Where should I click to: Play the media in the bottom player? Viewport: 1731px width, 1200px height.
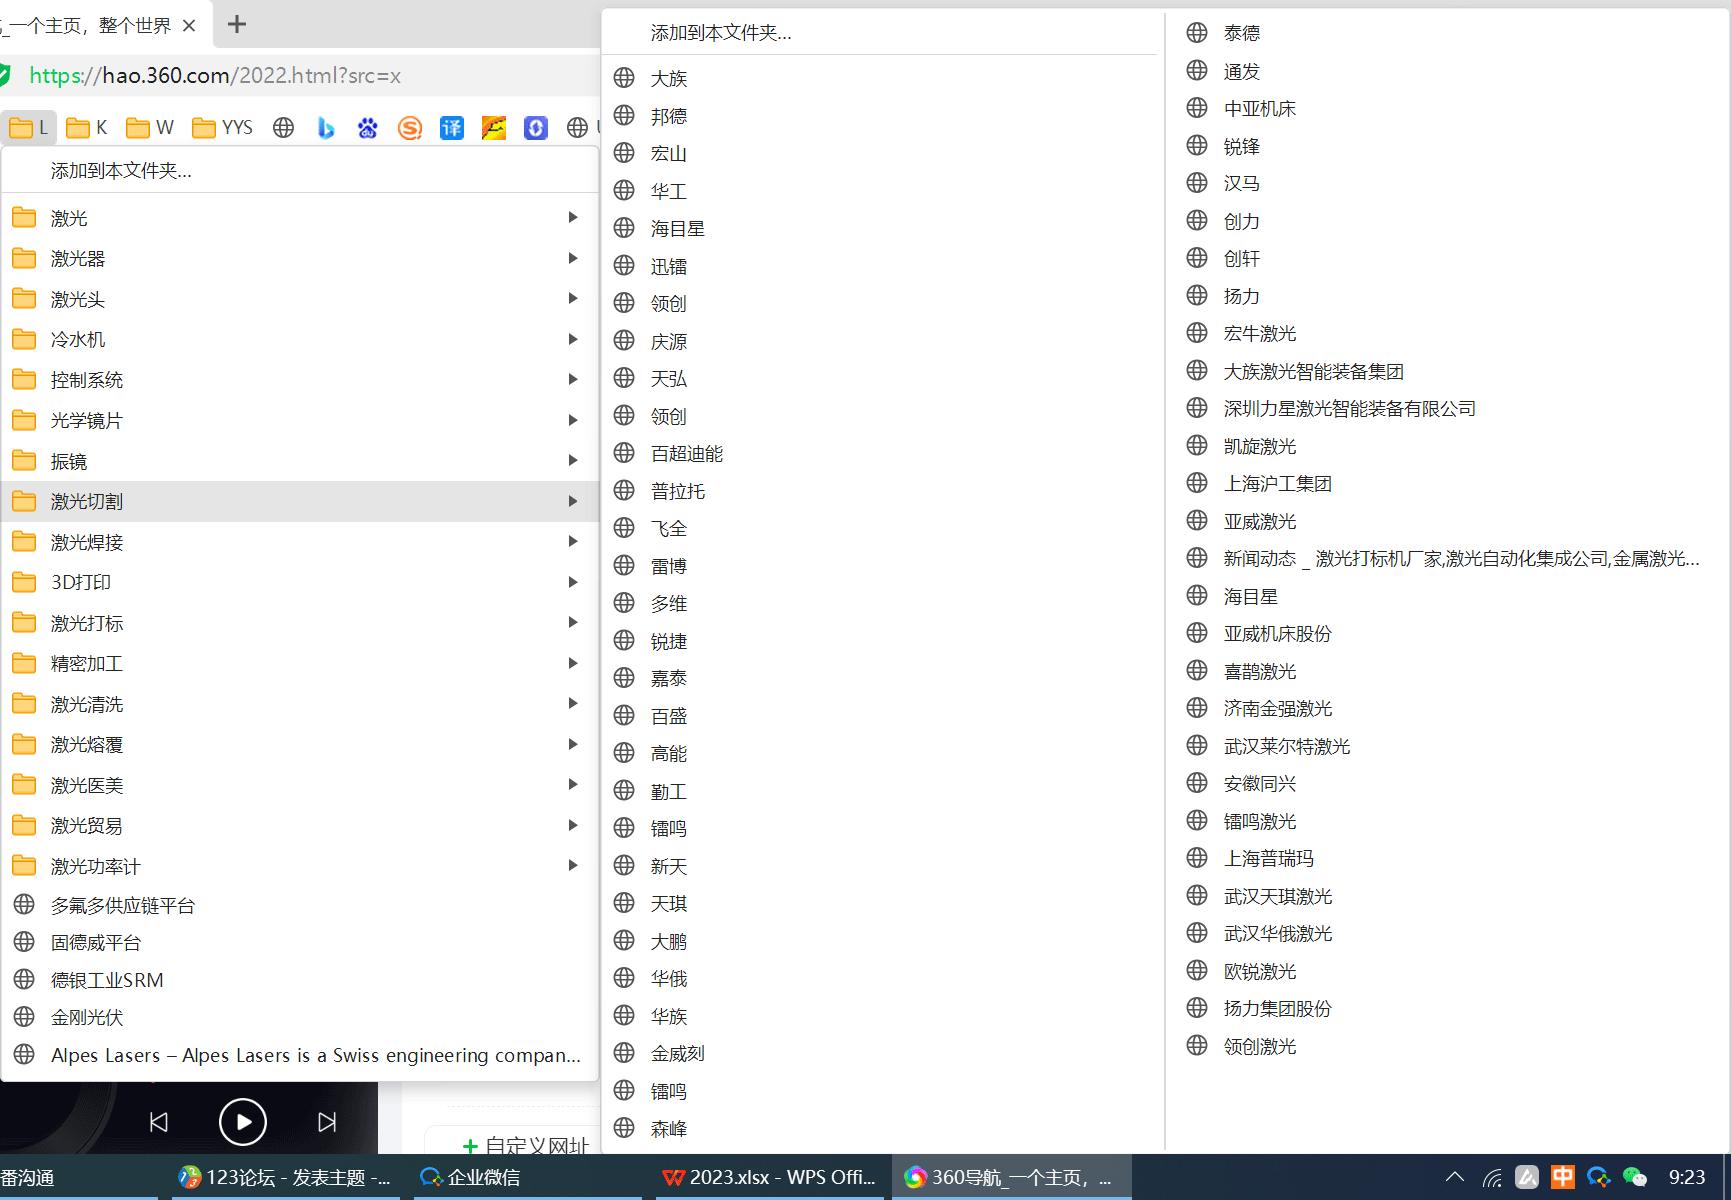click(243, 1122)
